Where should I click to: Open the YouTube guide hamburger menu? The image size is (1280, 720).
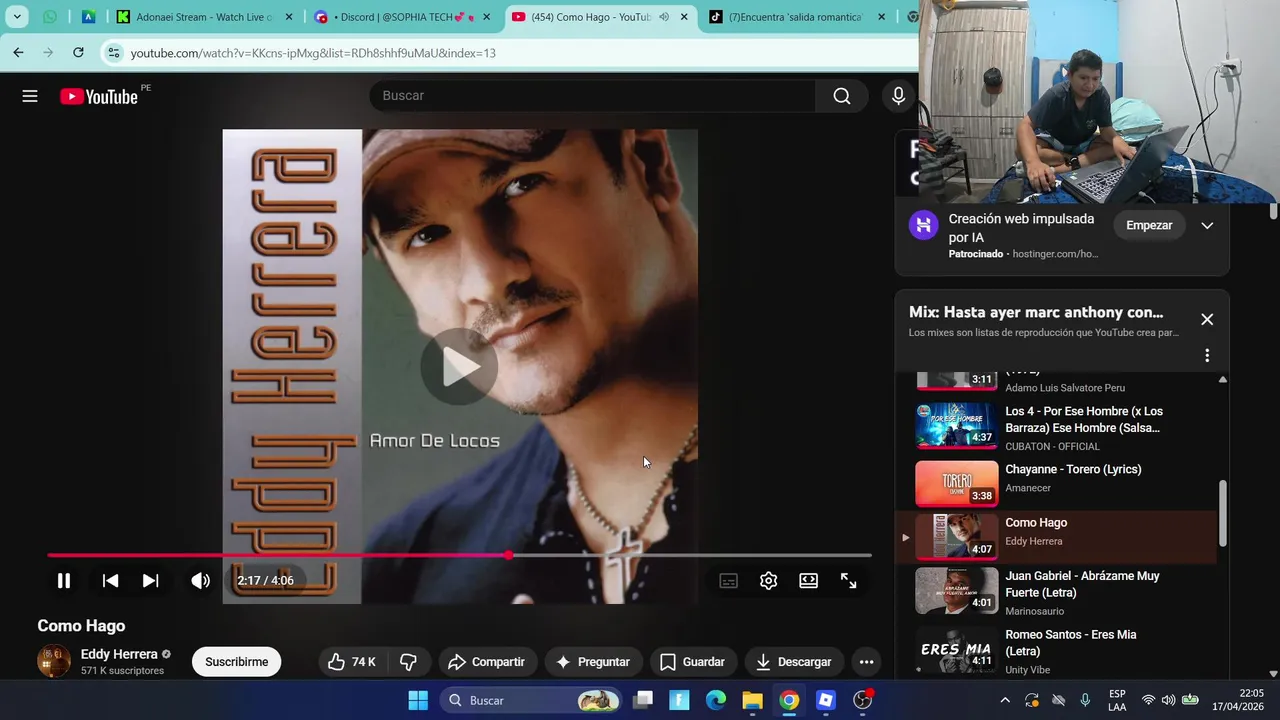(30, 96)
